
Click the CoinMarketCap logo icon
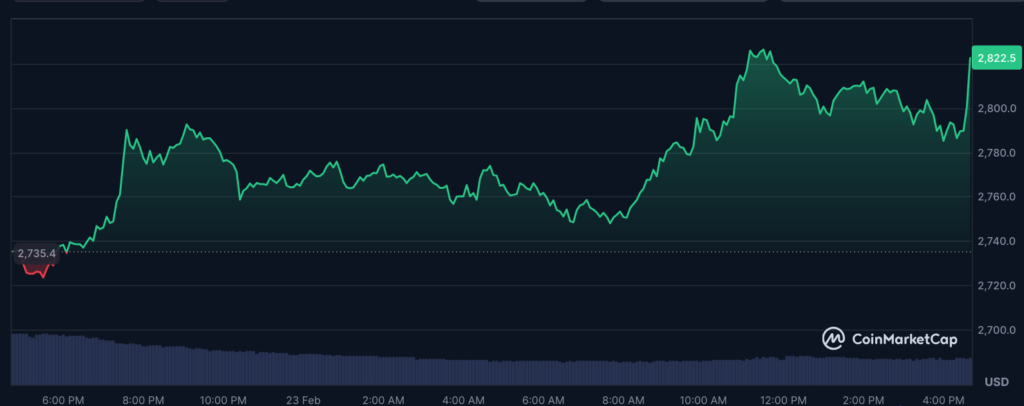coord(834,340)
